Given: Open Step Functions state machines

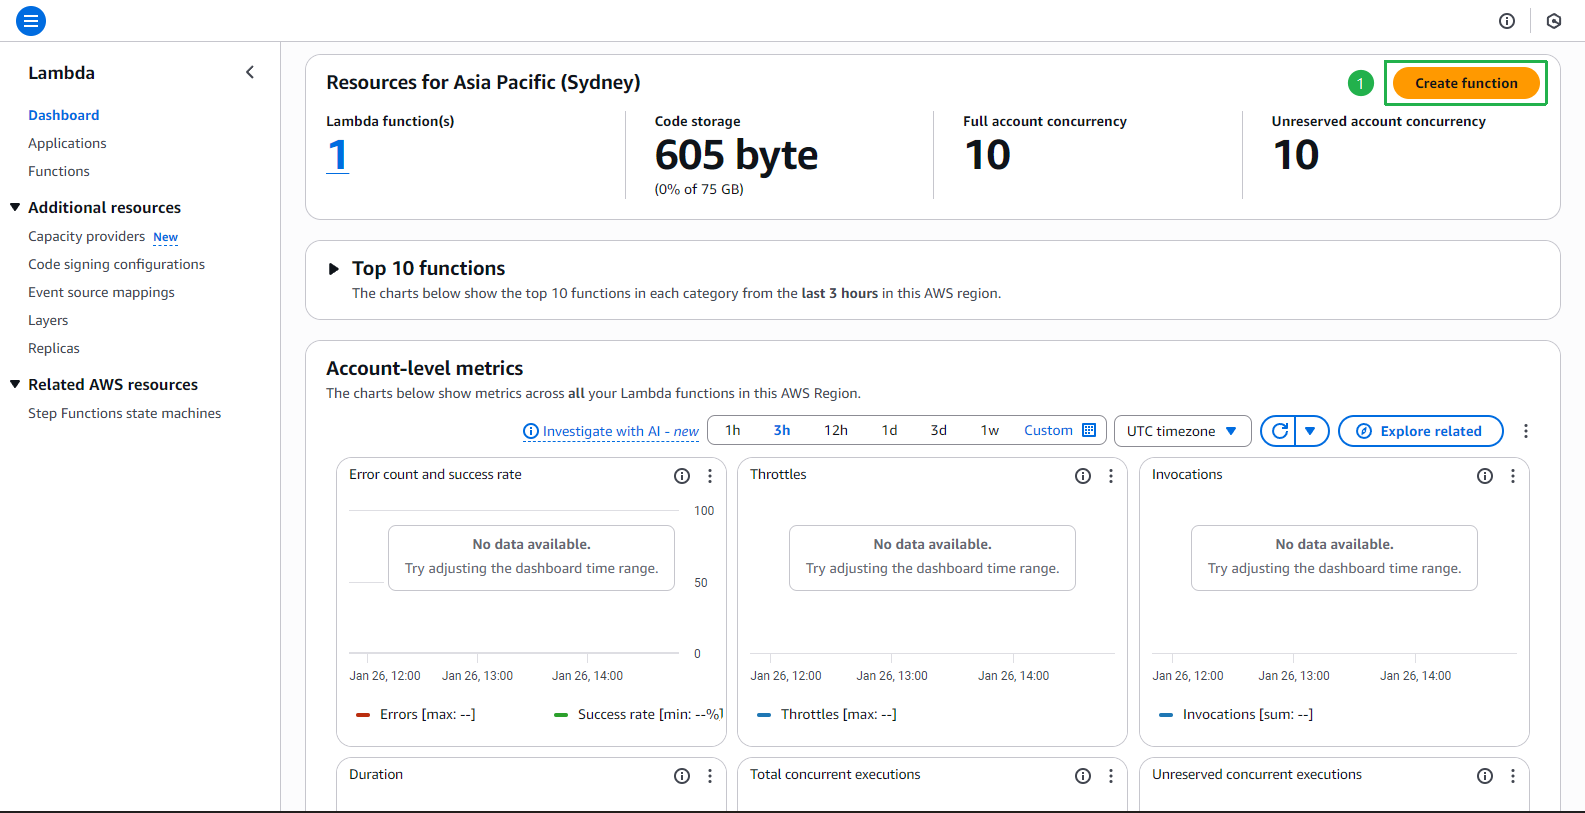Looking at the screenshot, I should (125, 413).
